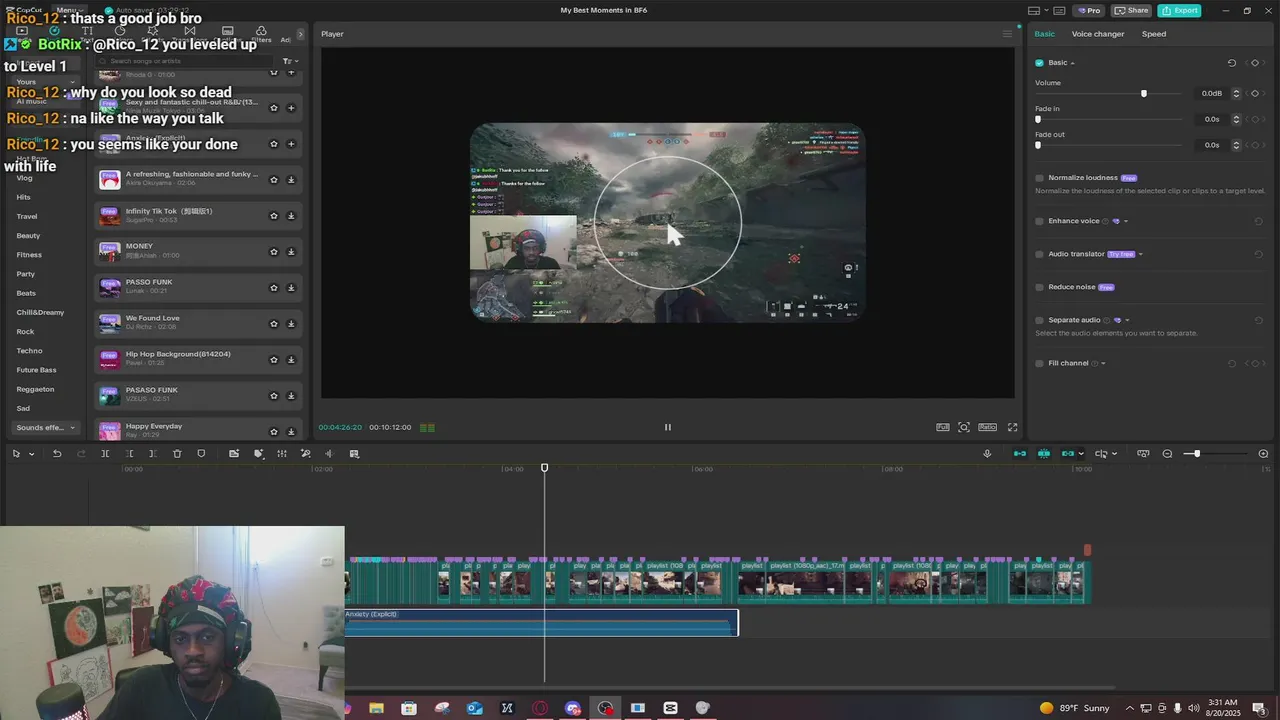Click the timeline playhead marker
The image size is (1280, 720).
pyautogui.click(x=545, y=468)
